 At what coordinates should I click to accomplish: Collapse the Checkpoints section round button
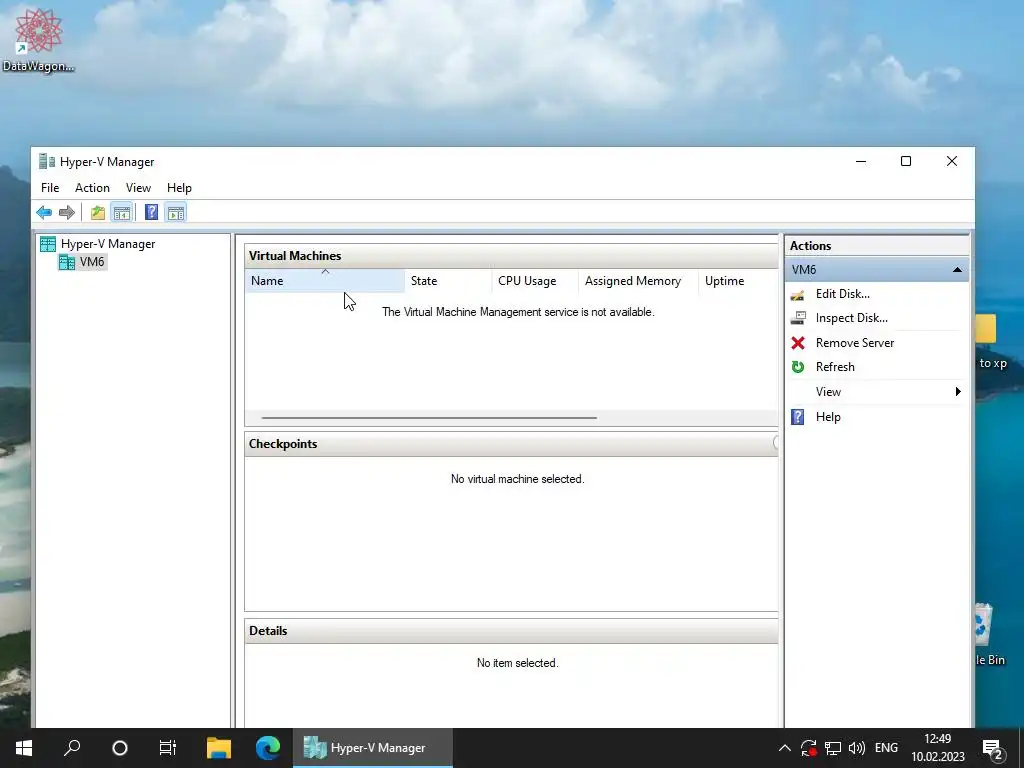click(775, 443)
